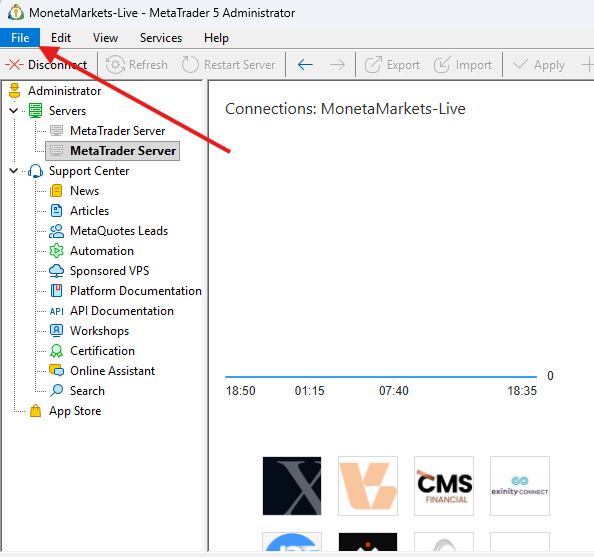Click the yellow News icon
Viewport: 594px width, 557px height.
[x=56, y=191]
